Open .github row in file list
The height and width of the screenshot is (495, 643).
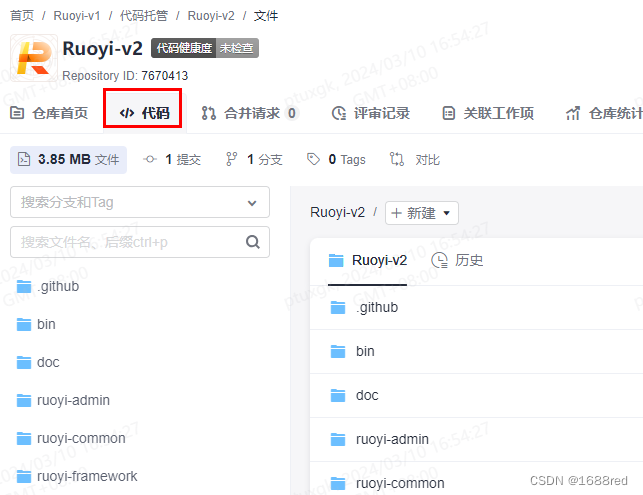click(x=476, y=308)
